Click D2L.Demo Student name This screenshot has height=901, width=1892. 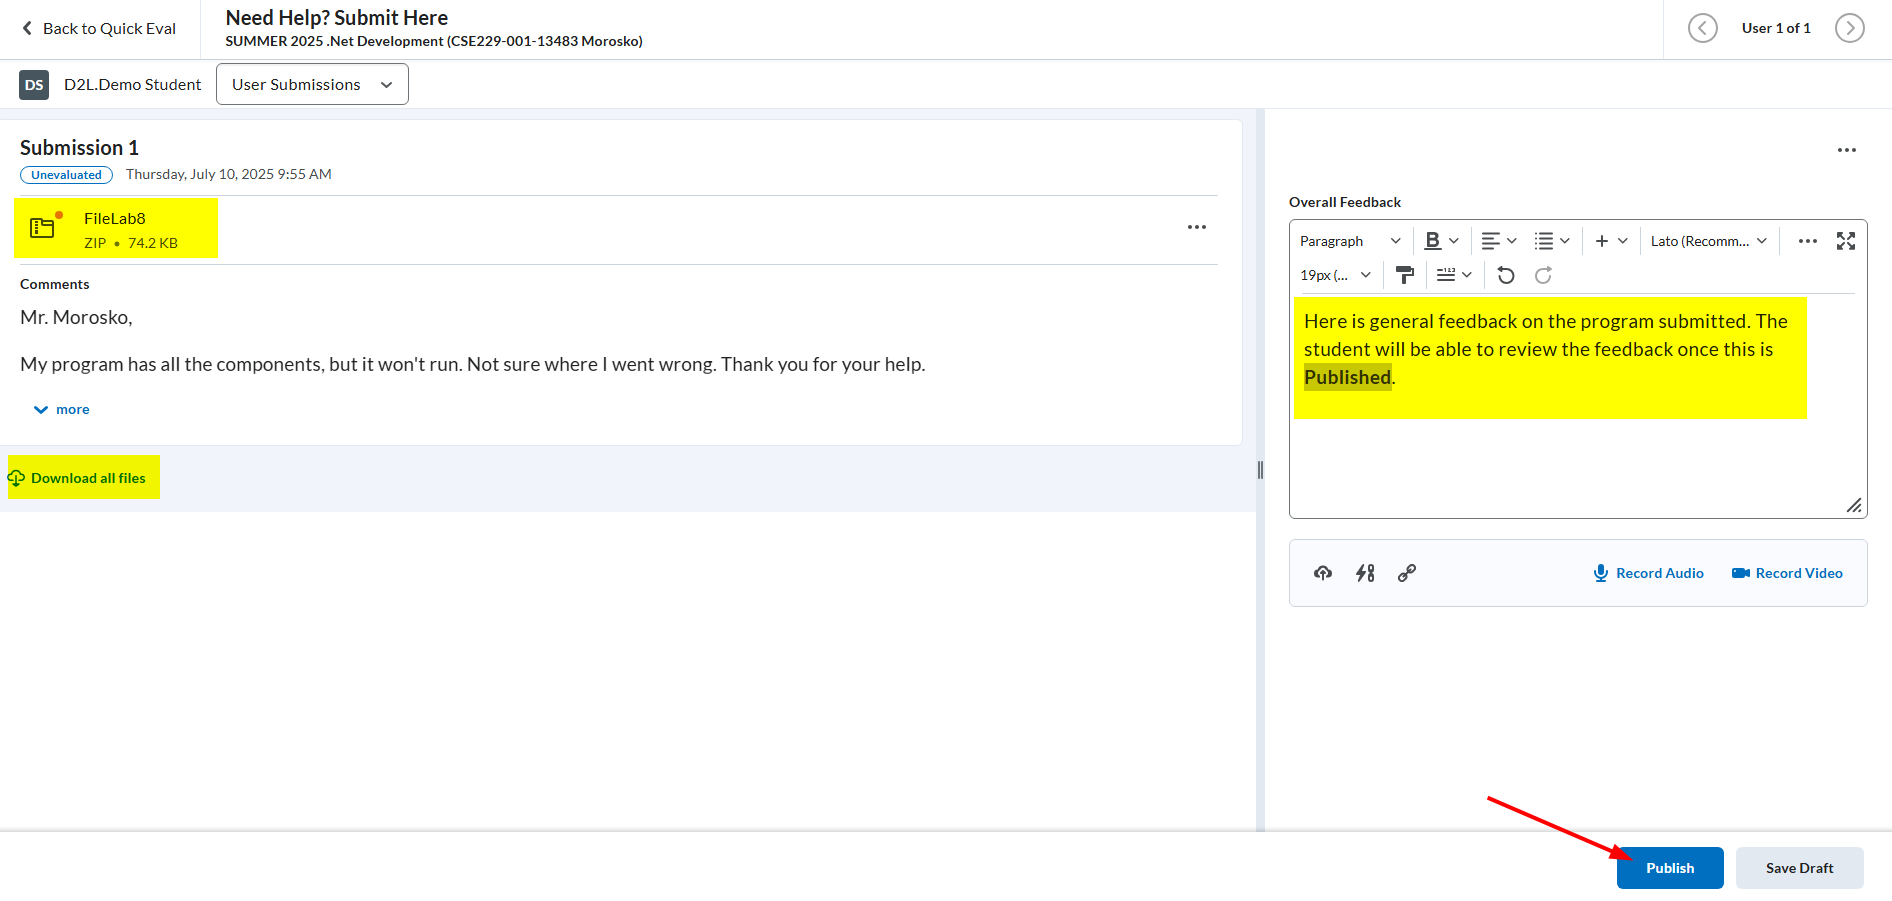(132, 85)
